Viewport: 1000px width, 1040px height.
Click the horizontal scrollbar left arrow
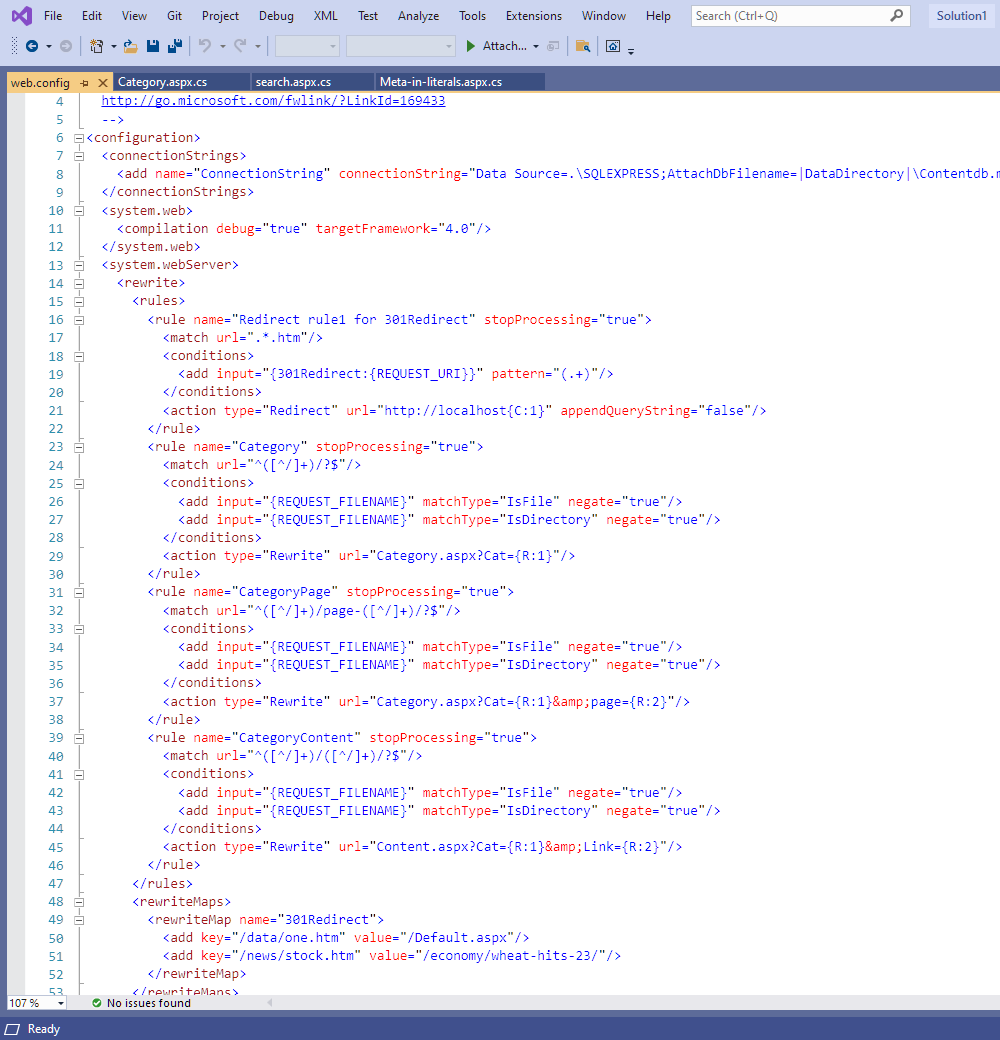click(270, 1003)
